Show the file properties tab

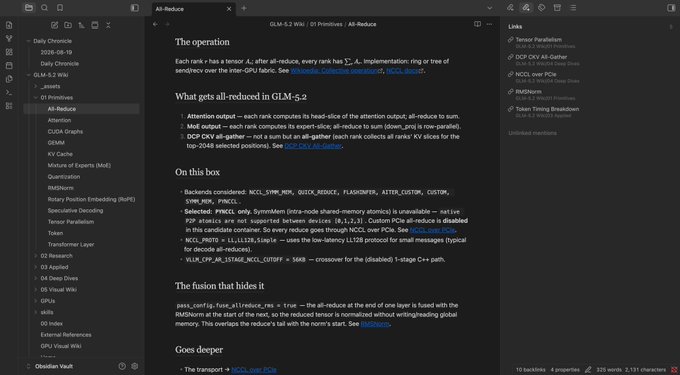557,8
